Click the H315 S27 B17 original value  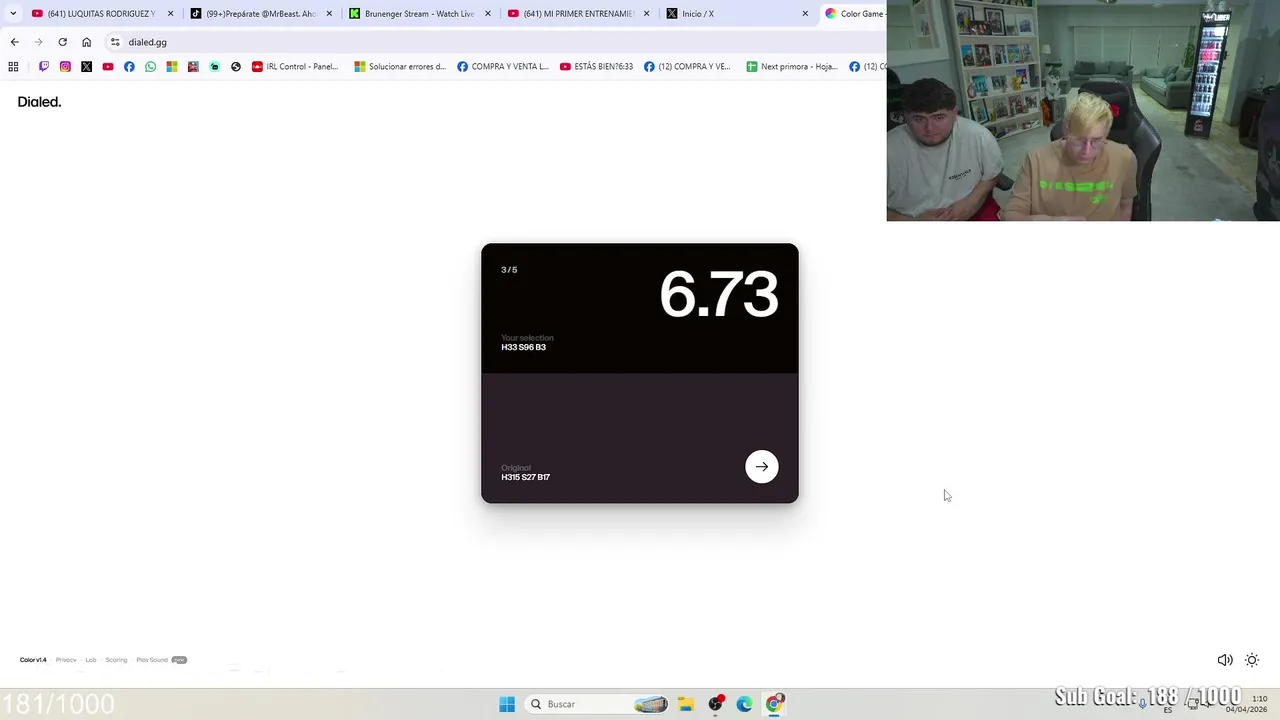525,477
